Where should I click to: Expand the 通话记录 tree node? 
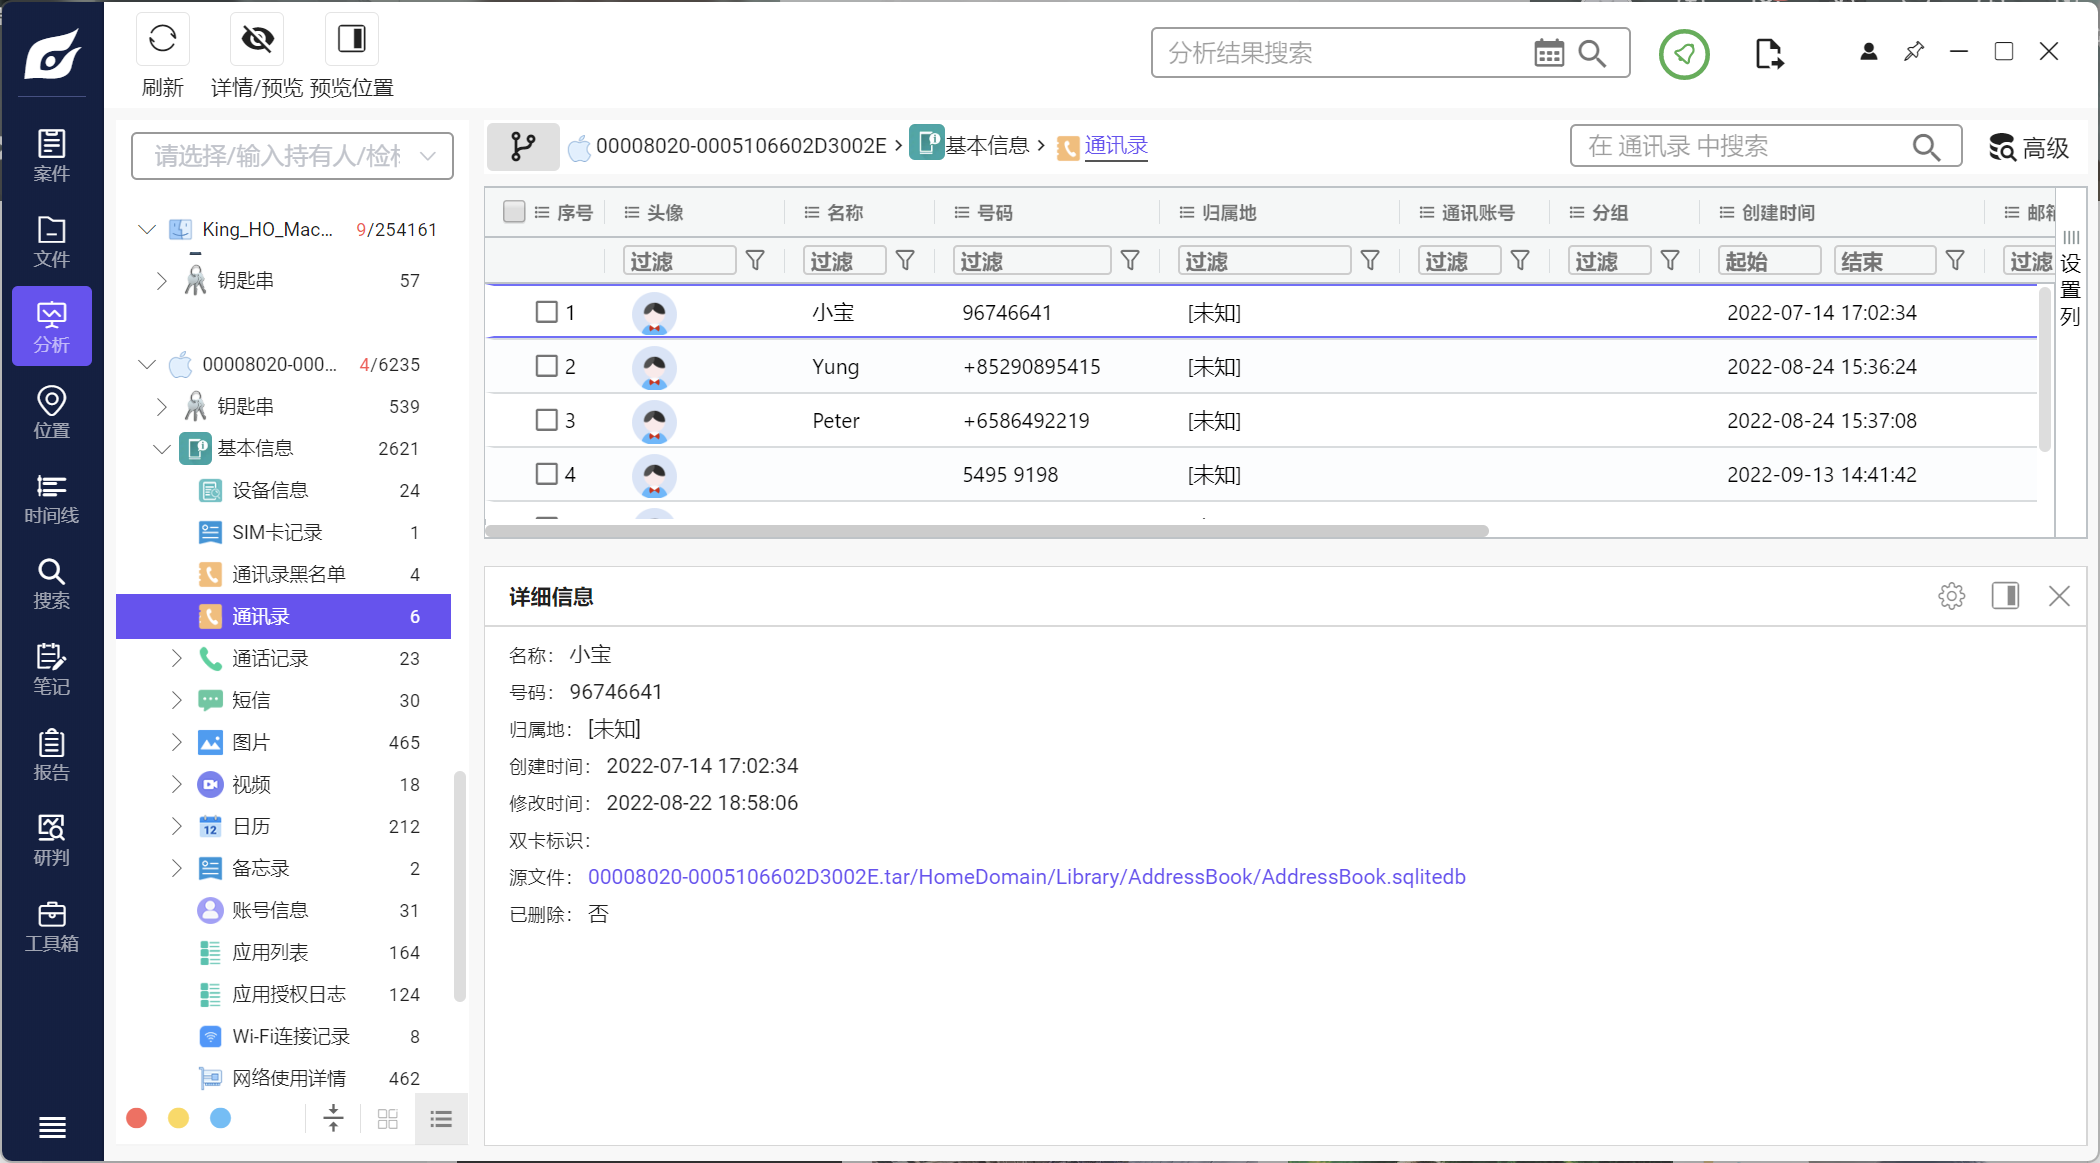click(x=177, y=659)
